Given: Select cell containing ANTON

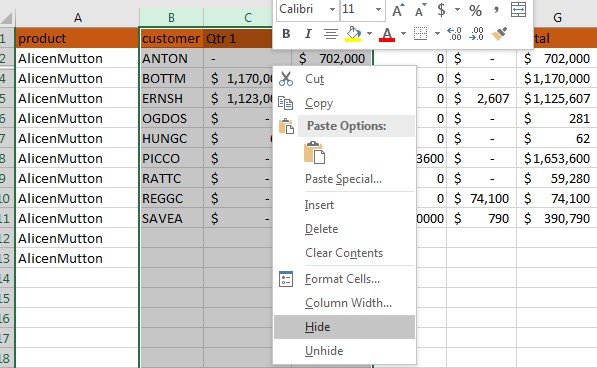Looking at the screenshot, I should [171, 59].
